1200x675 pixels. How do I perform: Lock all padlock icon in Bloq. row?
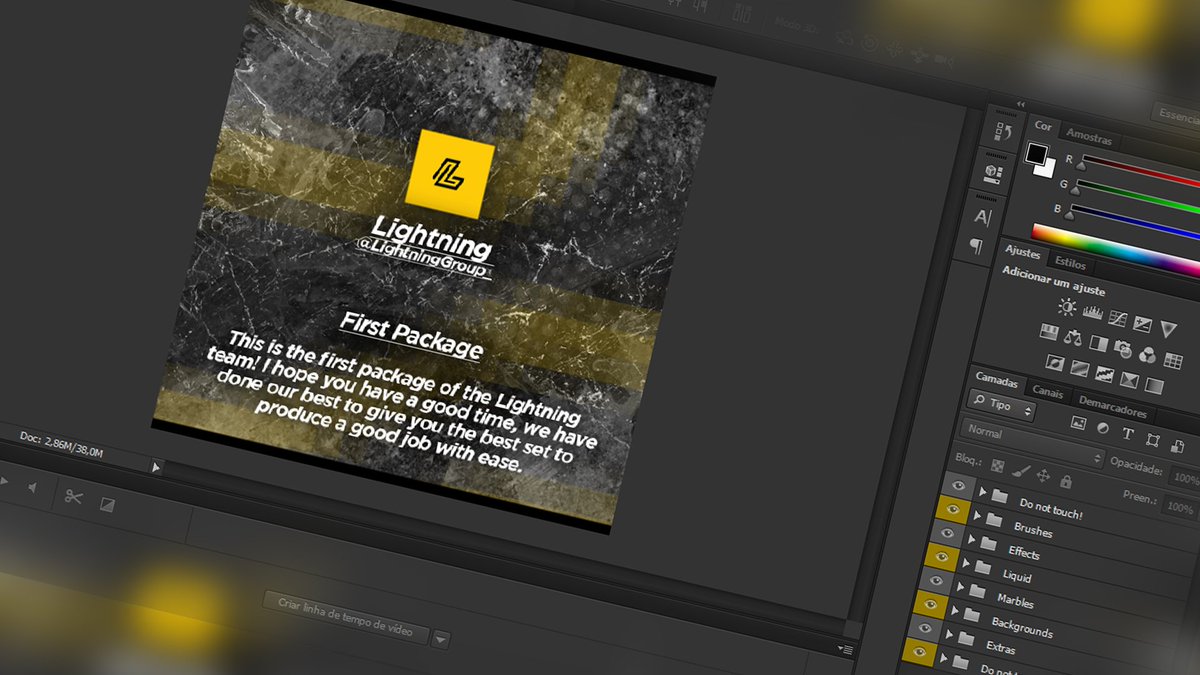1065,481
